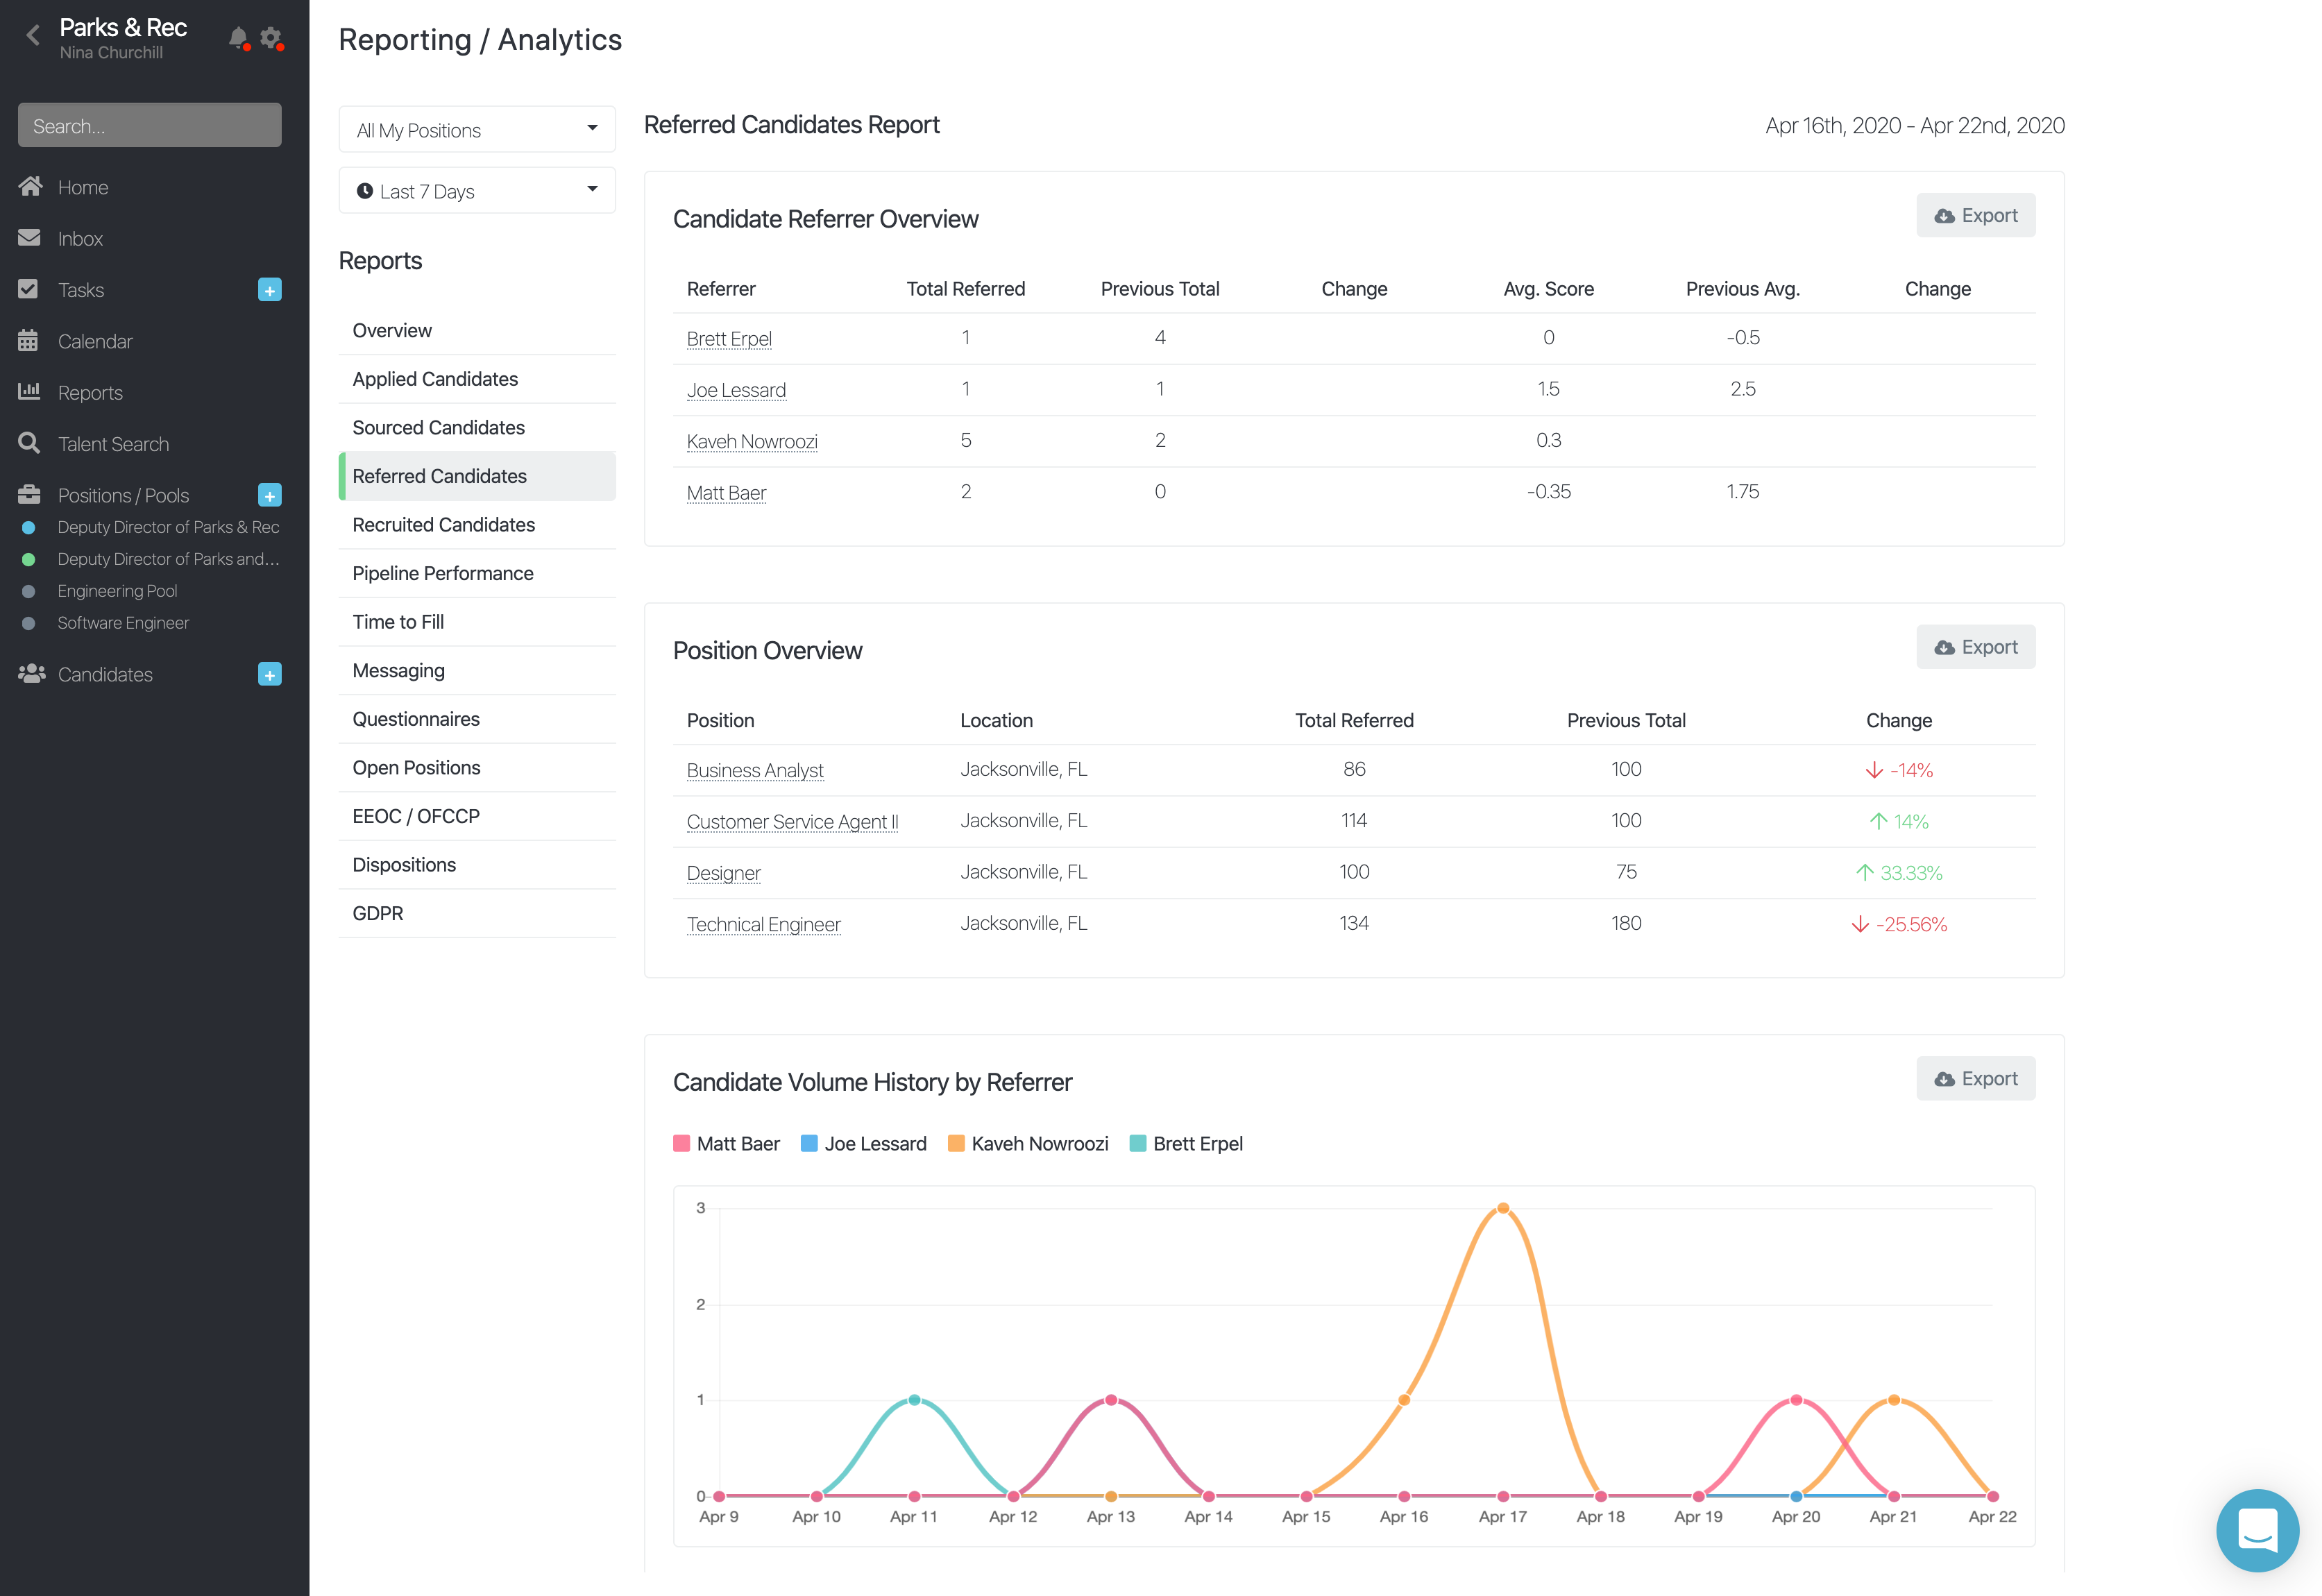Open Engineering Pool under Positions / Pools
The height and width of the screenshot is (1596, 2322).
[117, 591]
